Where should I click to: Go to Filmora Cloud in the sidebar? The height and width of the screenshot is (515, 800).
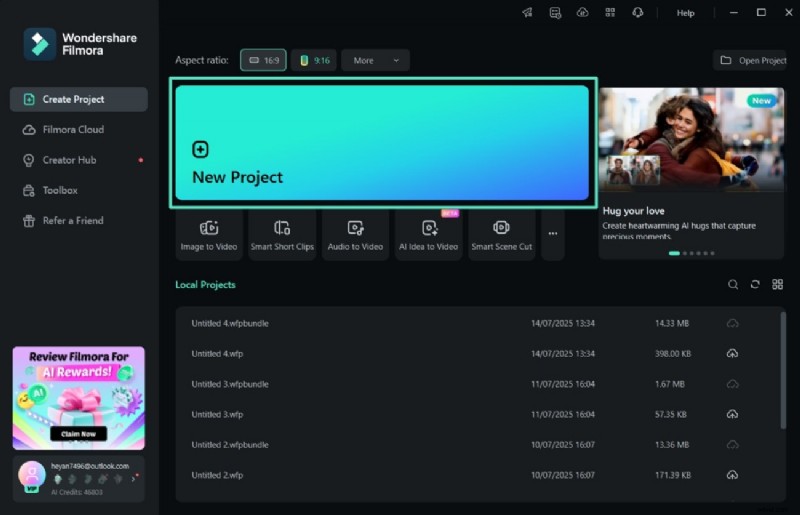point(73,130)
